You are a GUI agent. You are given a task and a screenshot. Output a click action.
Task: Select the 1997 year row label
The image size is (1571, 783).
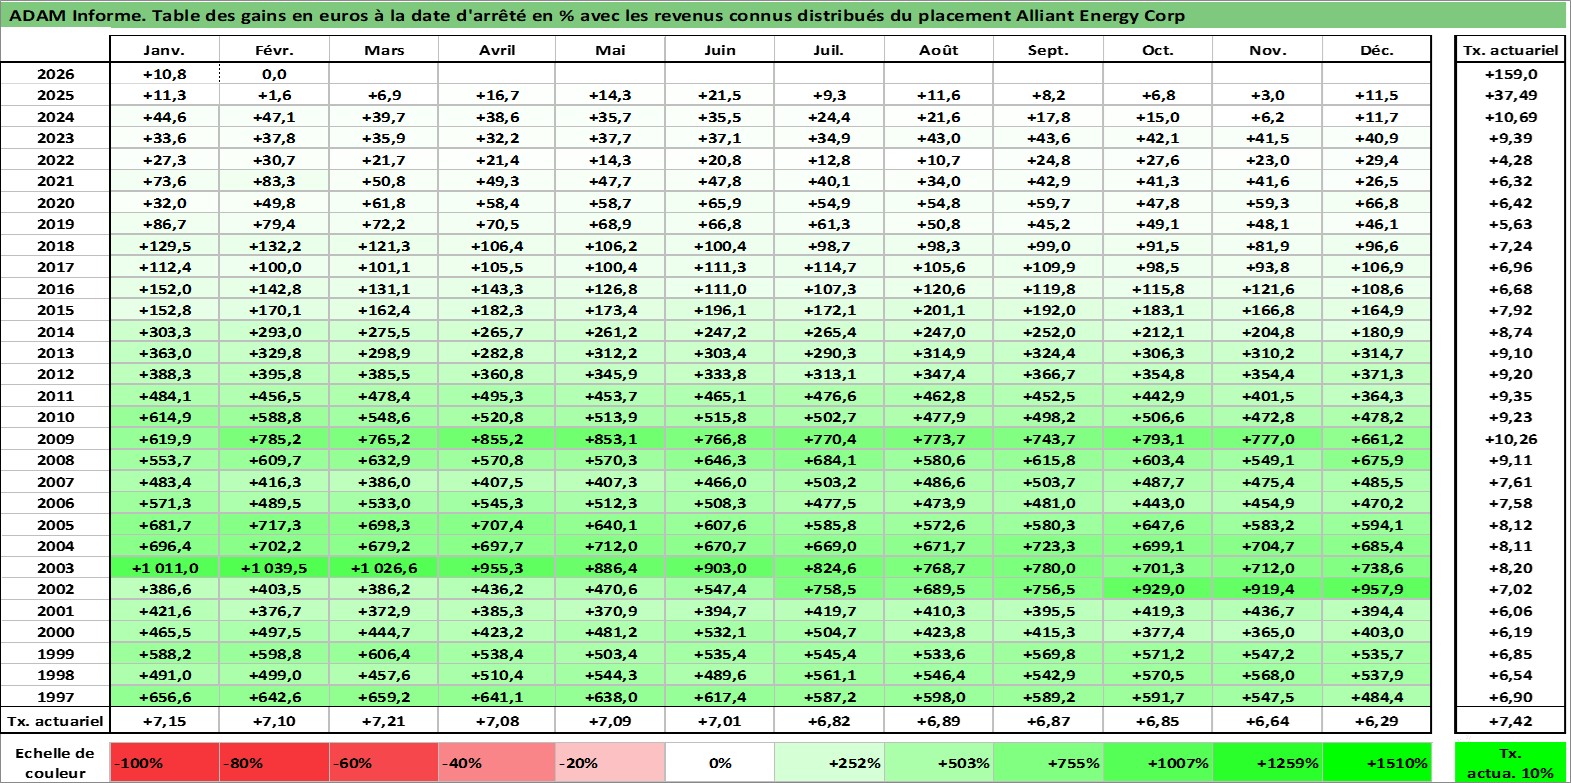[x=55, y=697]
